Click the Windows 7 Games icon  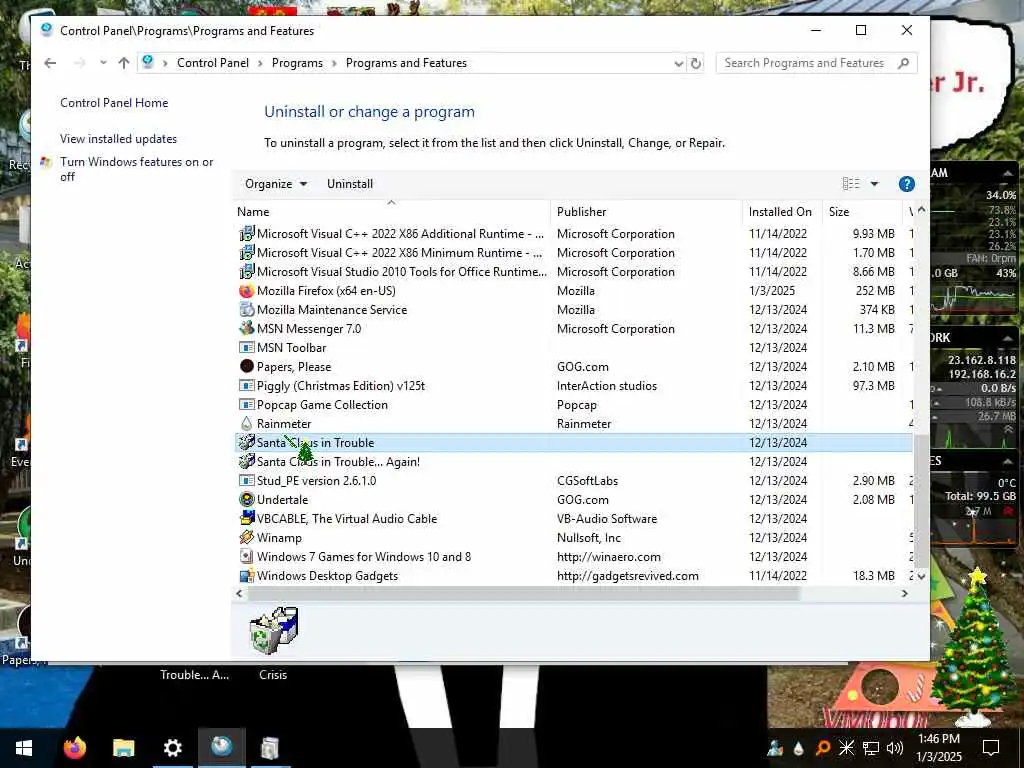point(246,556)
